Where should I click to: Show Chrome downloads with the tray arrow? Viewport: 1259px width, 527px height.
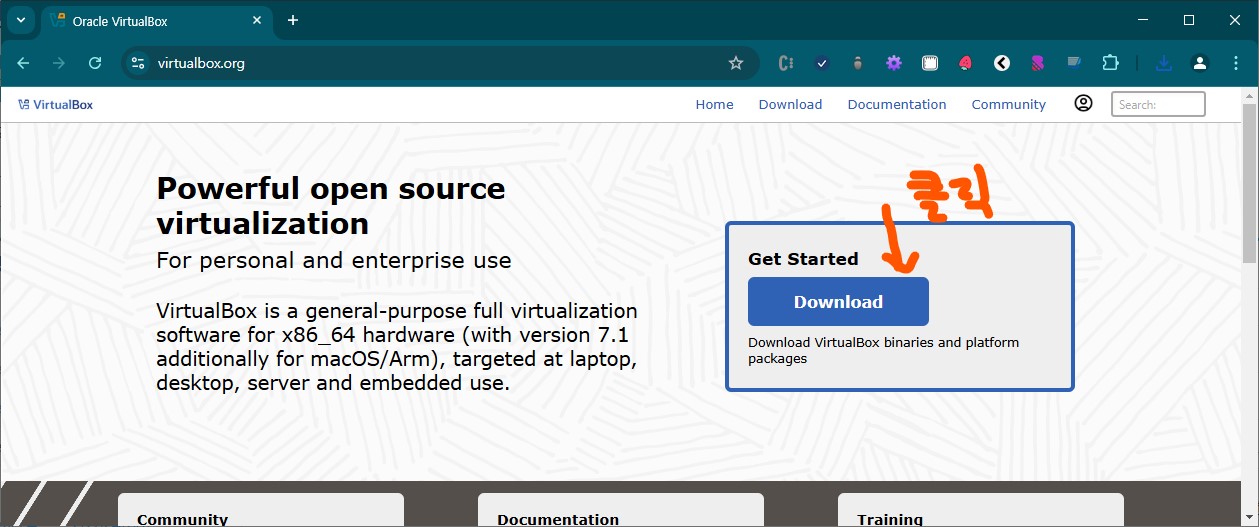click(x=1163, y=63)
